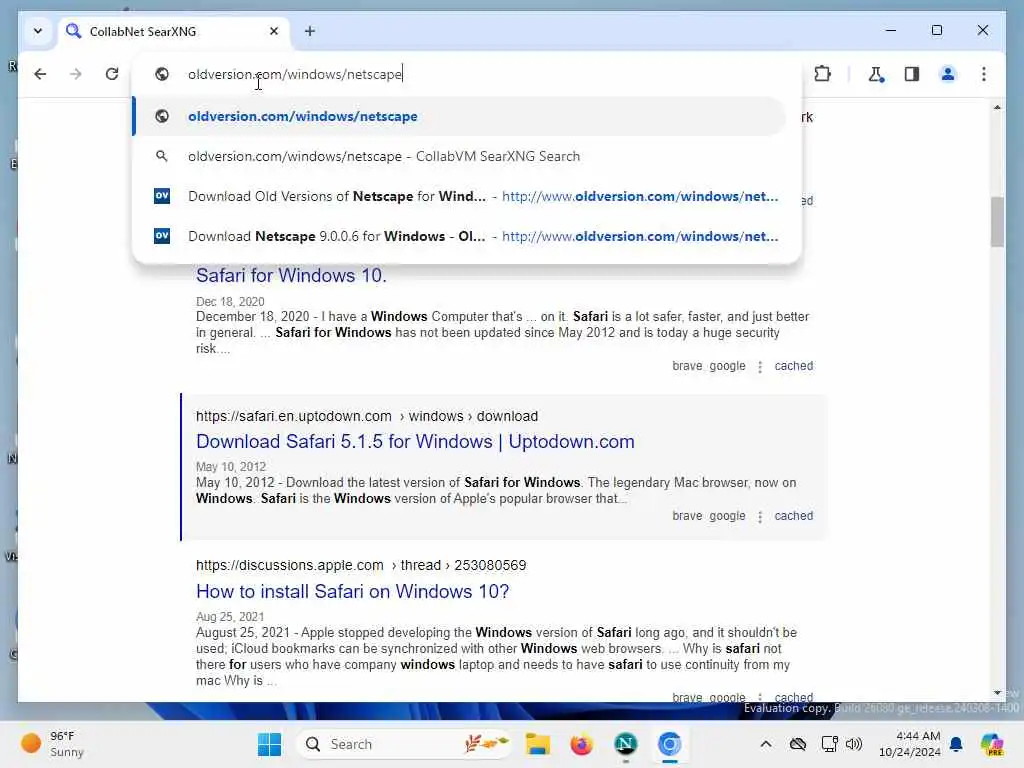Image resolution: width=1024 pixels, height=768 pixels.
Task: Go back to previous page
Action: [40, 74]
